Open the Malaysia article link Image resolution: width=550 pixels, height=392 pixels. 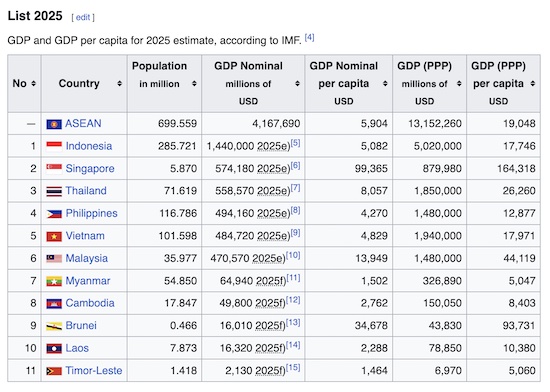pyautogui.click(x=87, y=258)
